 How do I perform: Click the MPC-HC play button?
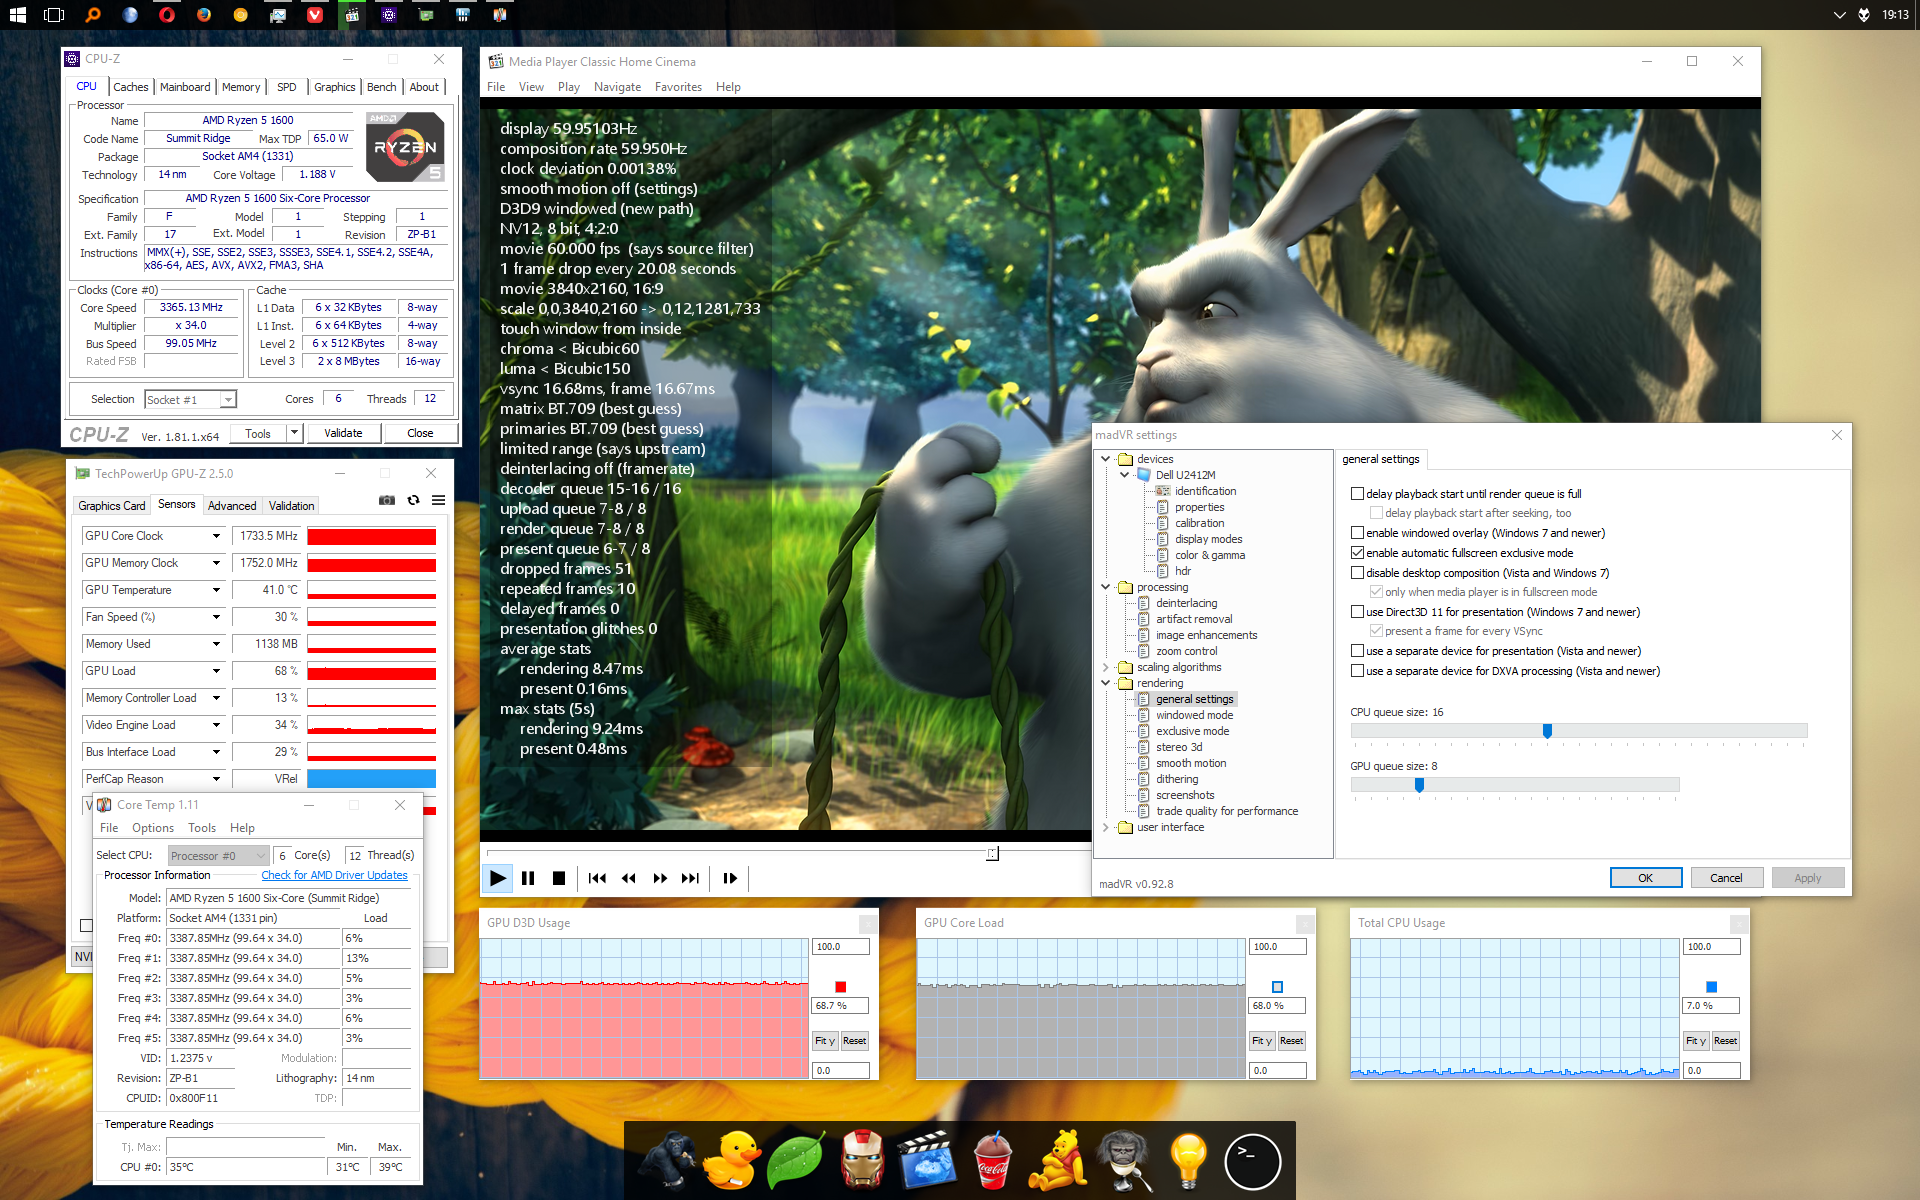tap(497, 878)
